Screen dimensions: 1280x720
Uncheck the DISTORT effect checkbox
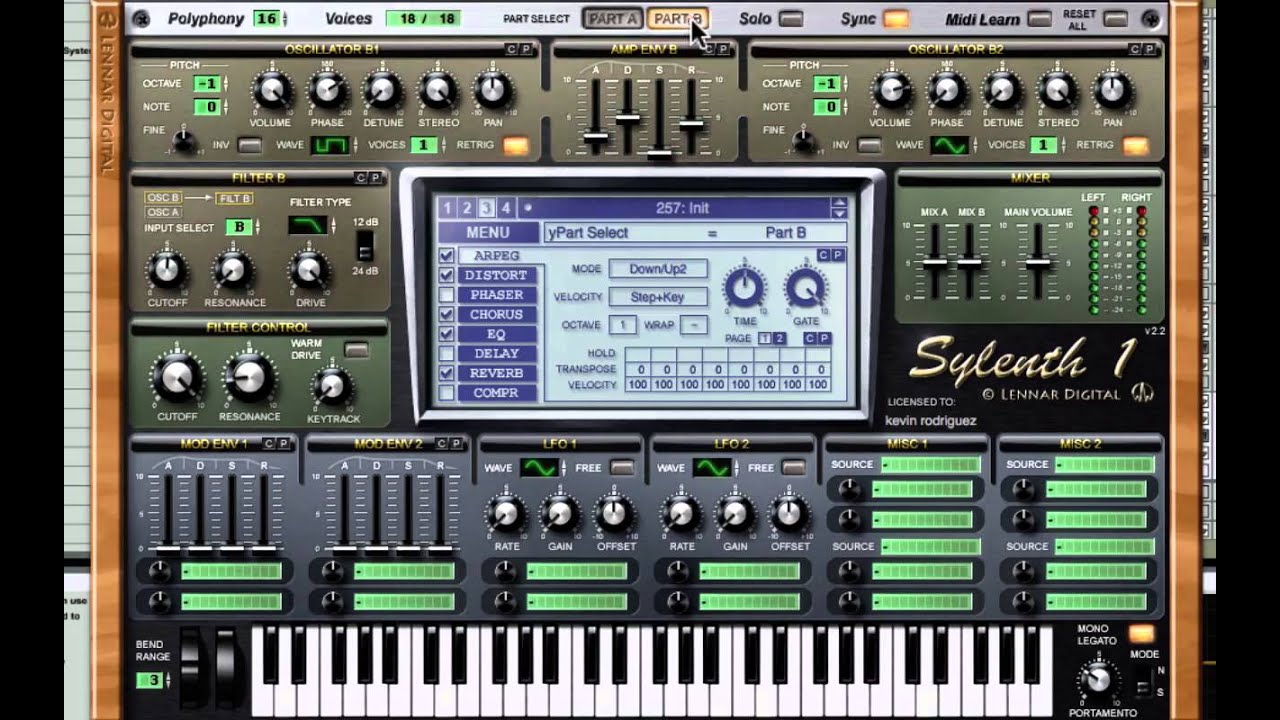(446, 275)
